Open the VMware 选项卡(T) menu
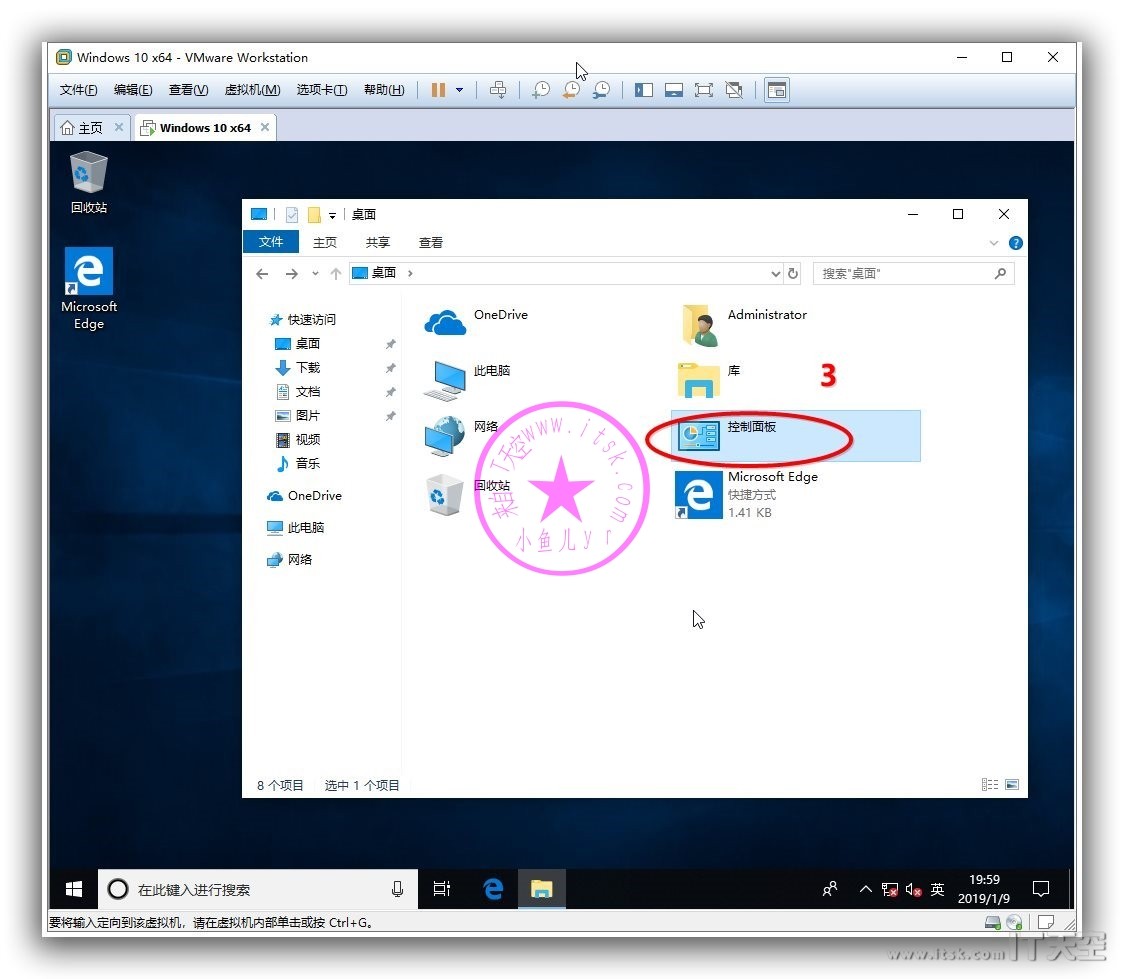This screenshot has width=1124, height=979. [x=322, y=90]
